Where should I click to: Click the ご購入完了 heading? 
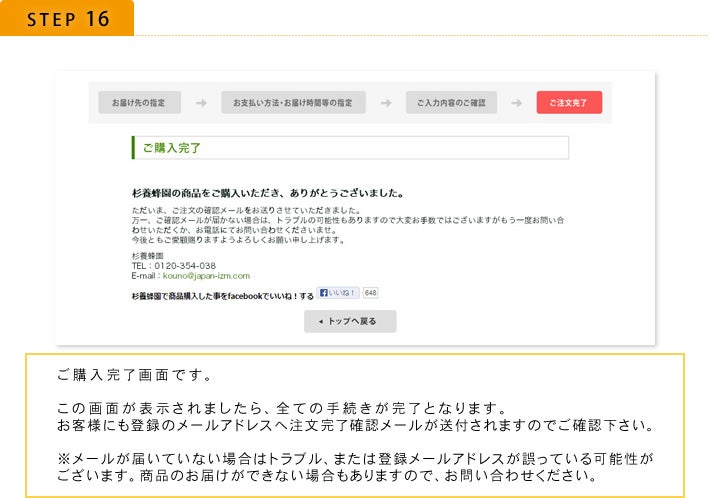(171, 148)
